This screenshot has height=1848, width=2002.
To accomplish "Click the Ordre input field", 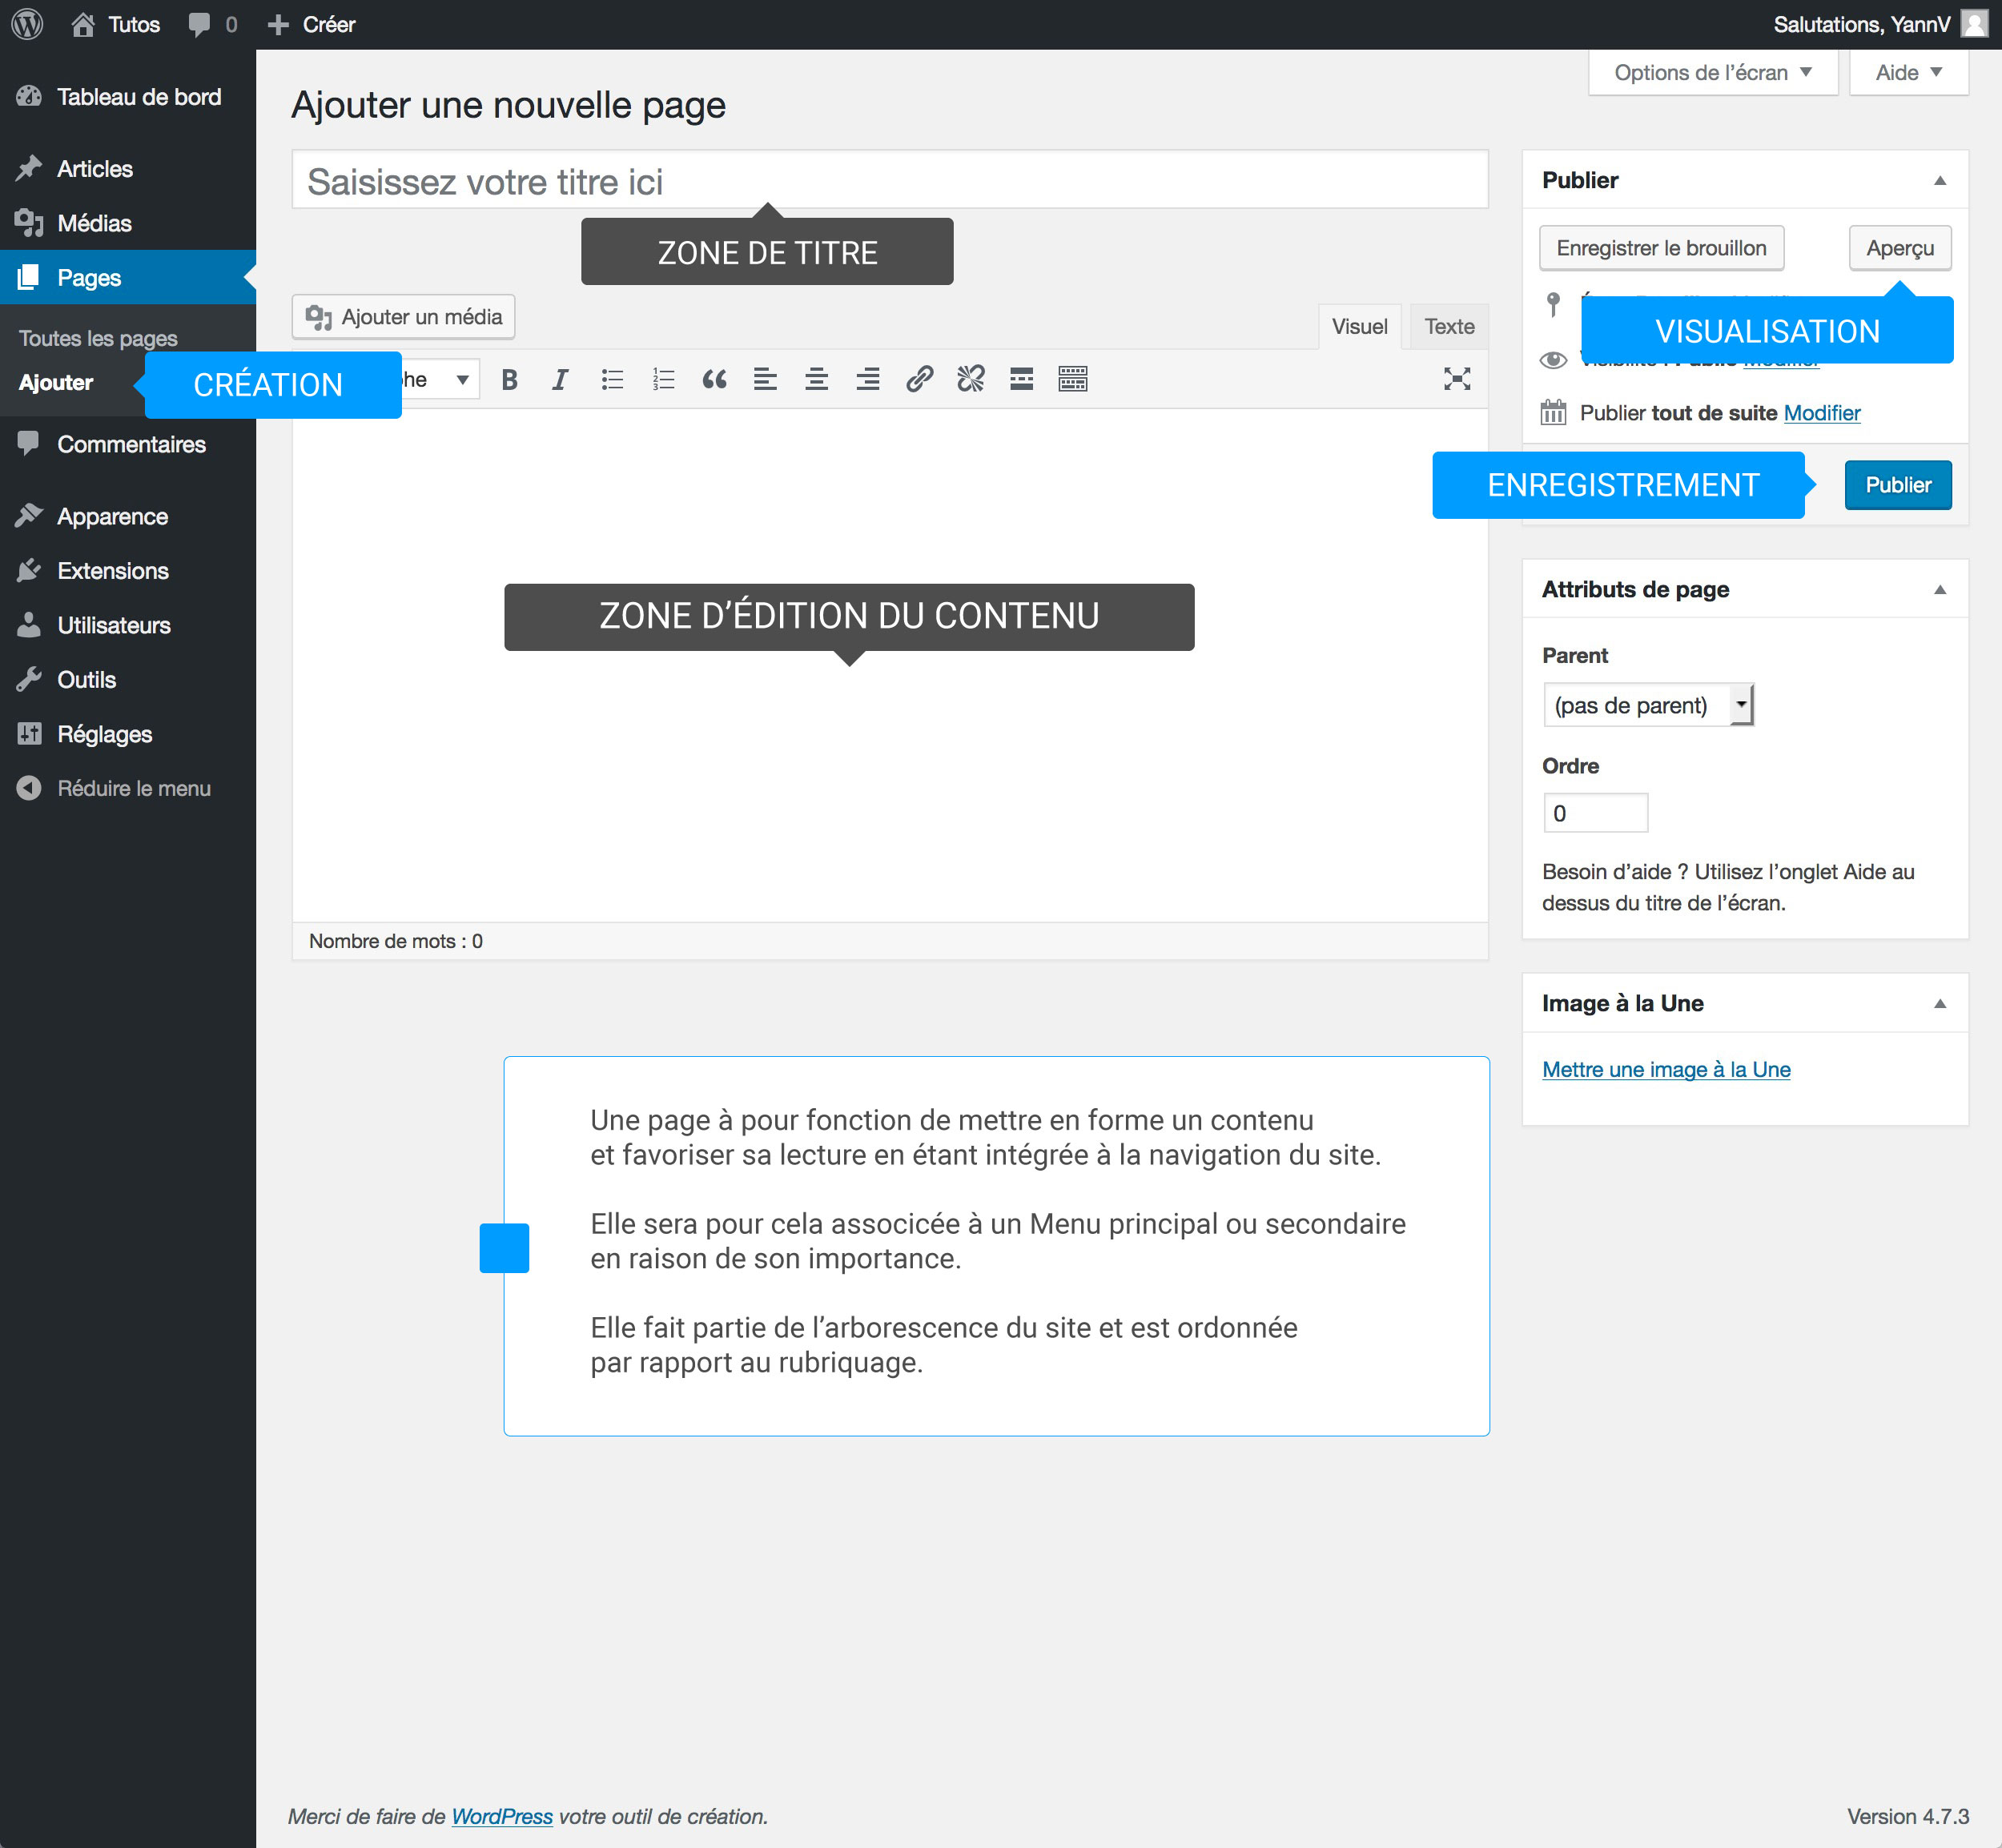I will [1592, 813].
